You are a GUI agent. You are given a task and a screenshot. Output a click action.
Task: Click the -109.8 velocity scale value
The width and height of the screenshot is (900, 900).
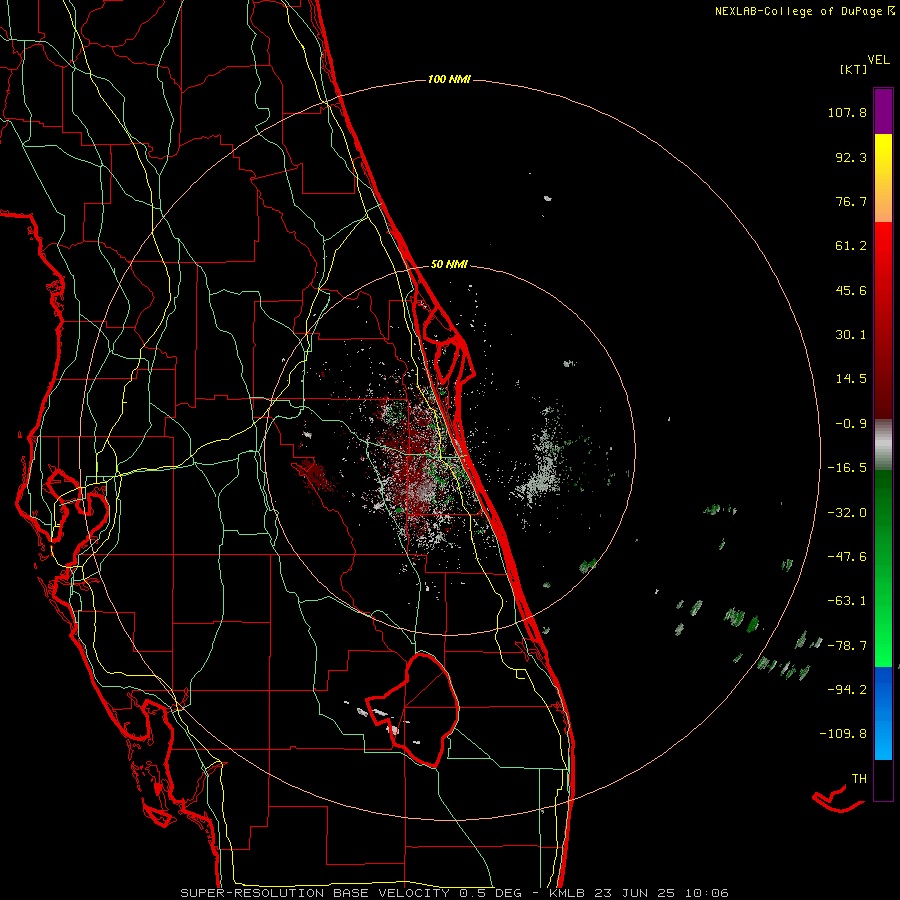(x=843, y=734)
